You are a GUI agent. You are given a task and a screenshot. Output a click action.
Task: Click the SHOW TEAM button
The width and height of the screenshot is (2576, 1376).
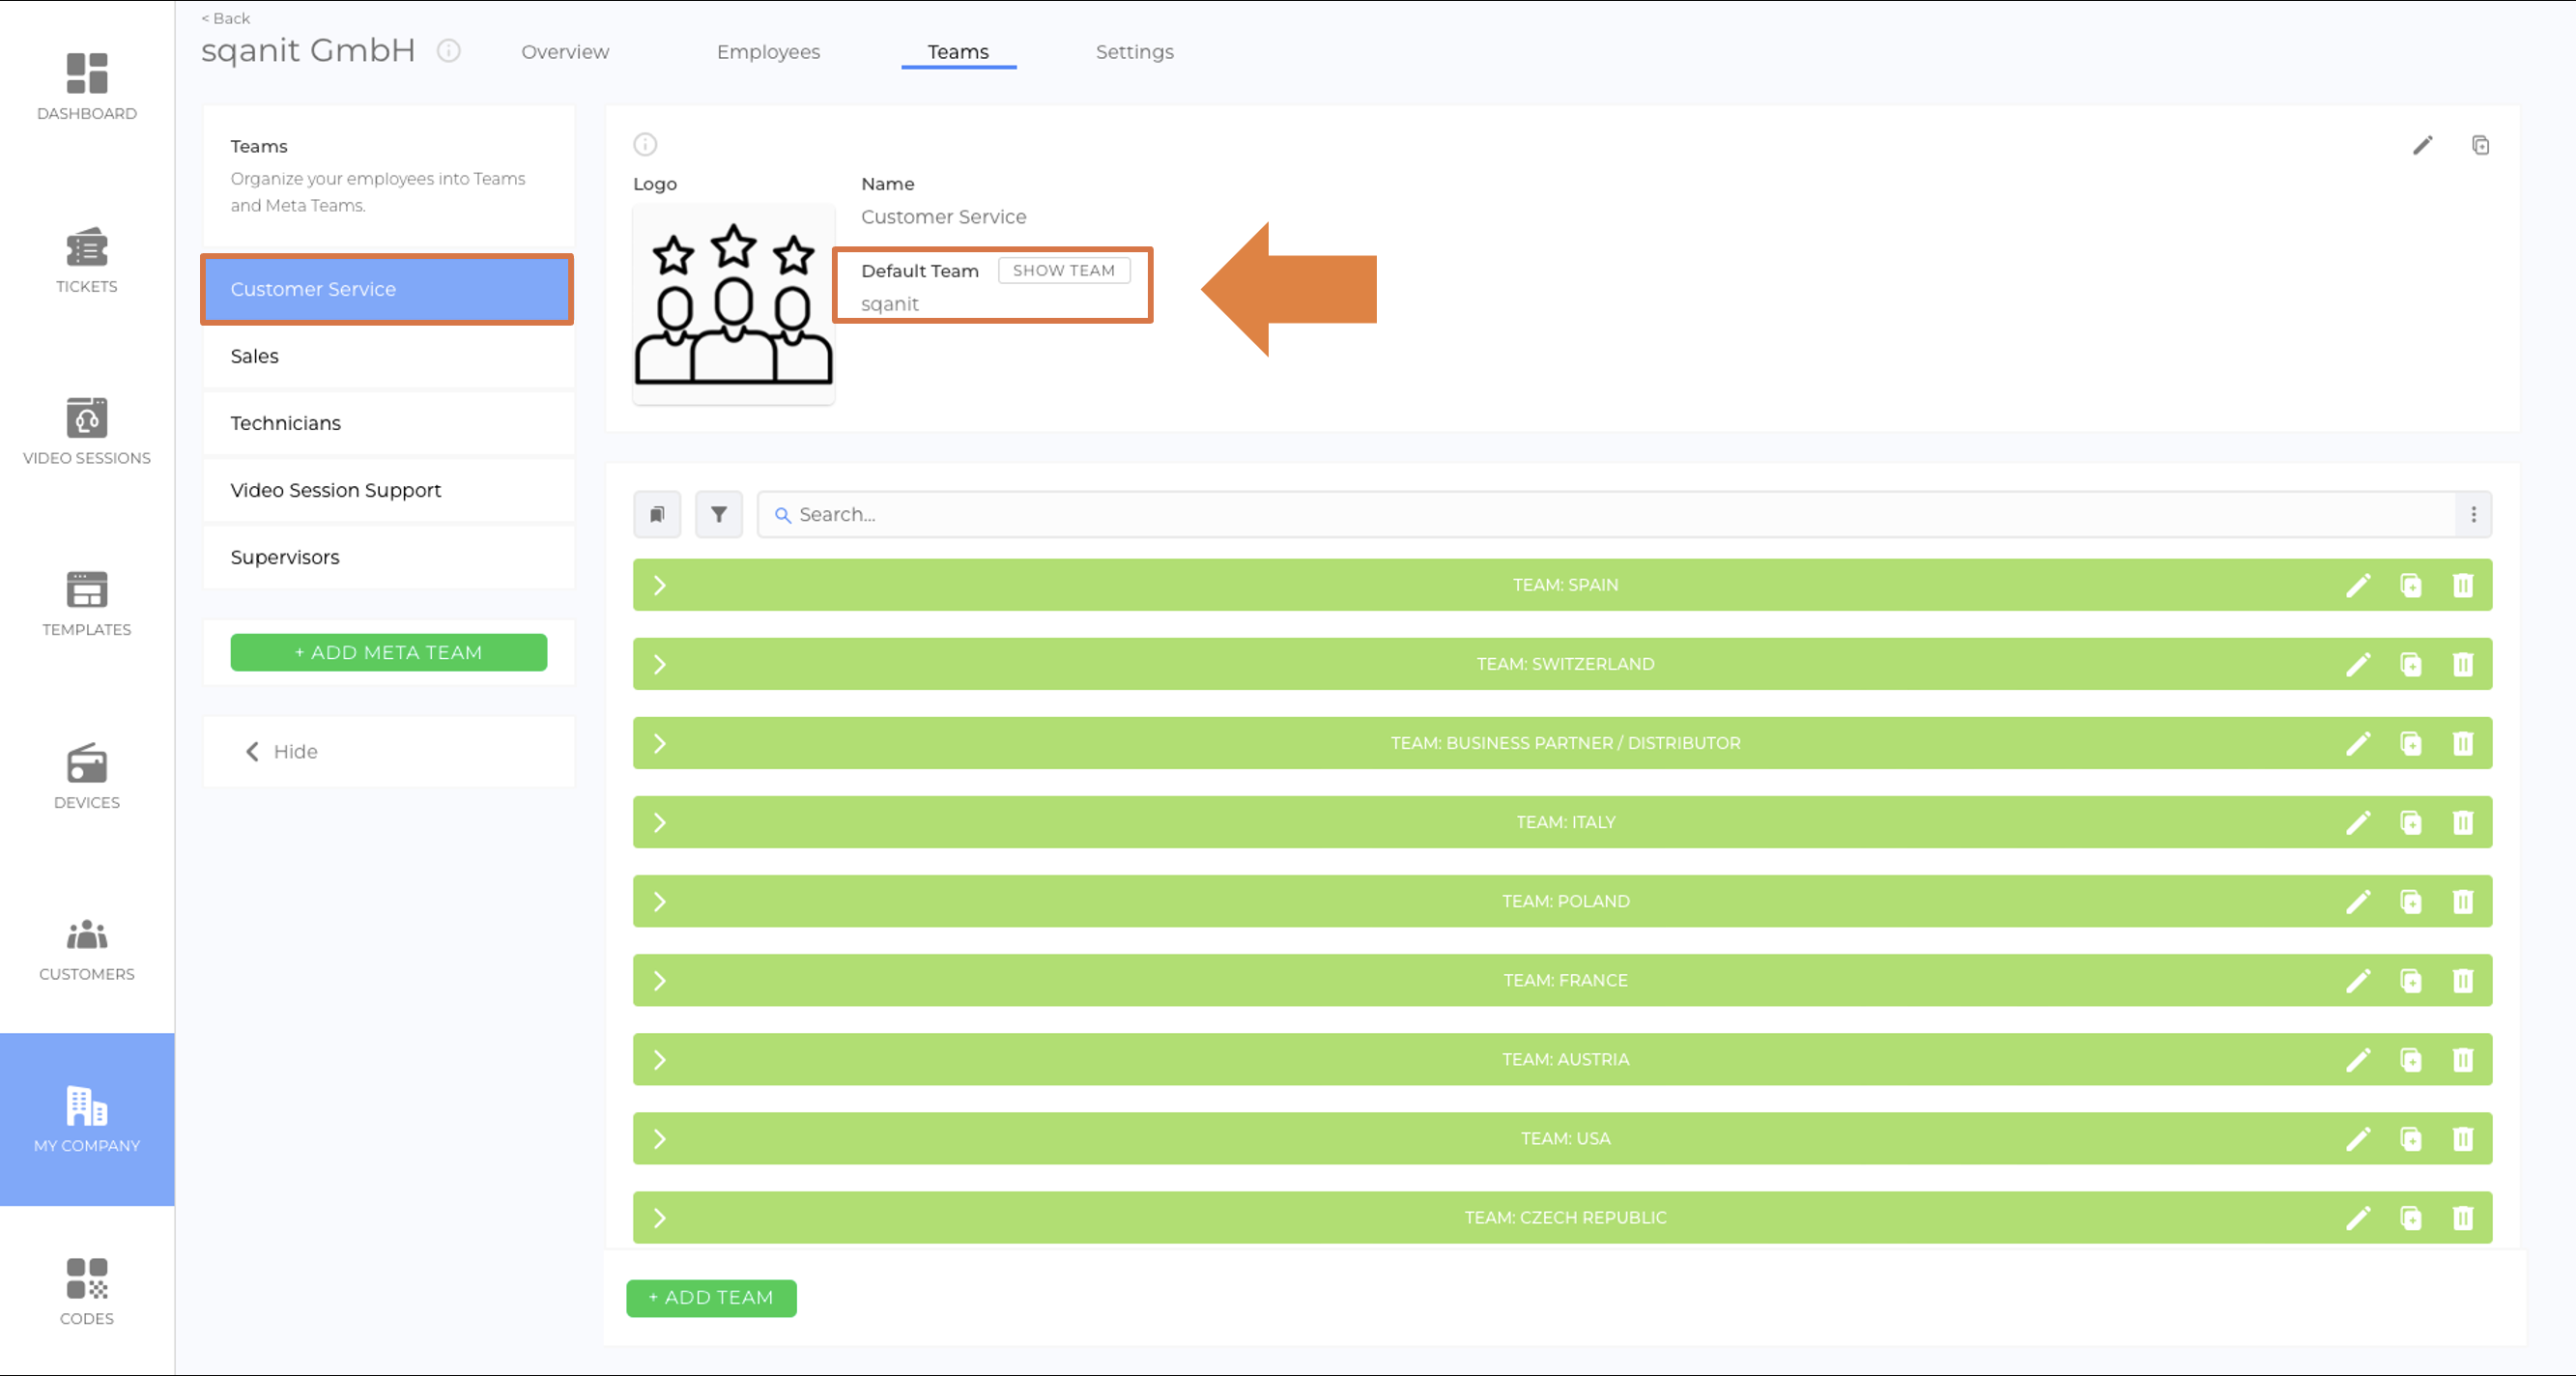tap(1063, 270)
